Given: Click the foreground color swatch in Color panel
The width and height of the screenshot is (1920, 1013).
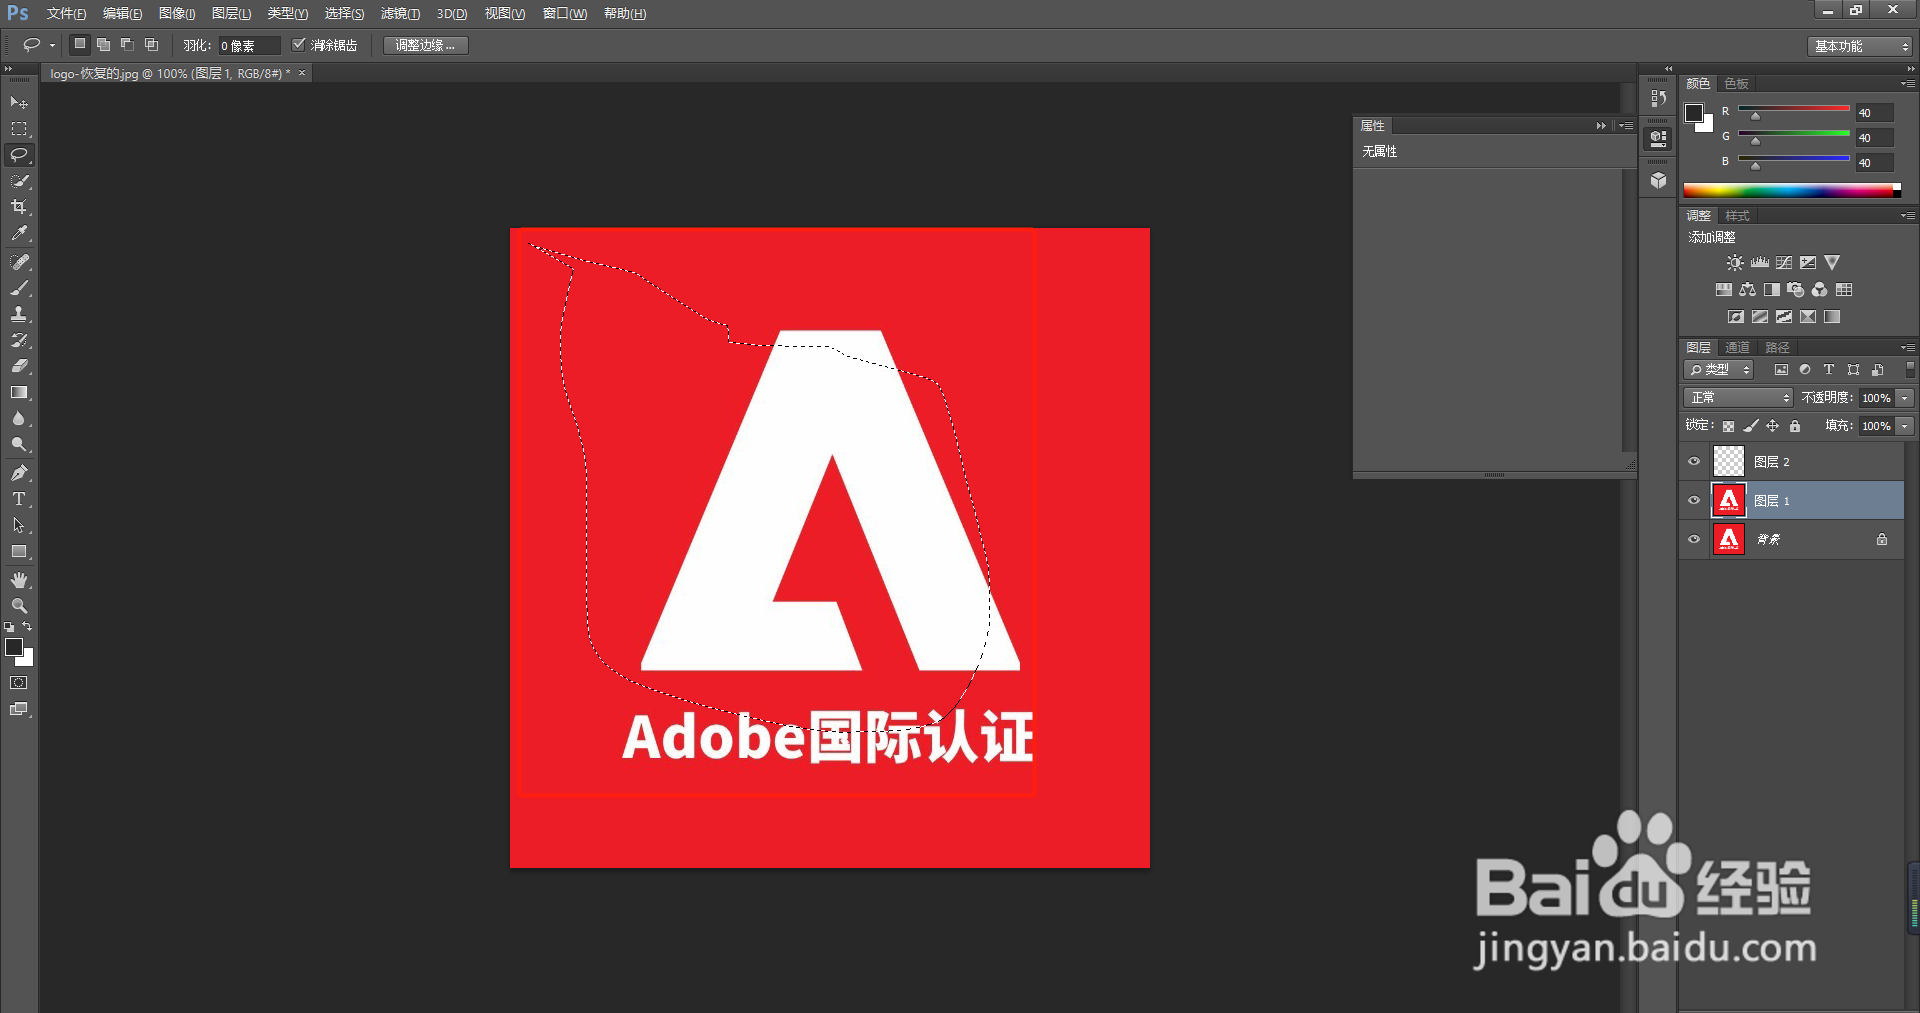Looking at the screenshot, I should point(1694,113).
